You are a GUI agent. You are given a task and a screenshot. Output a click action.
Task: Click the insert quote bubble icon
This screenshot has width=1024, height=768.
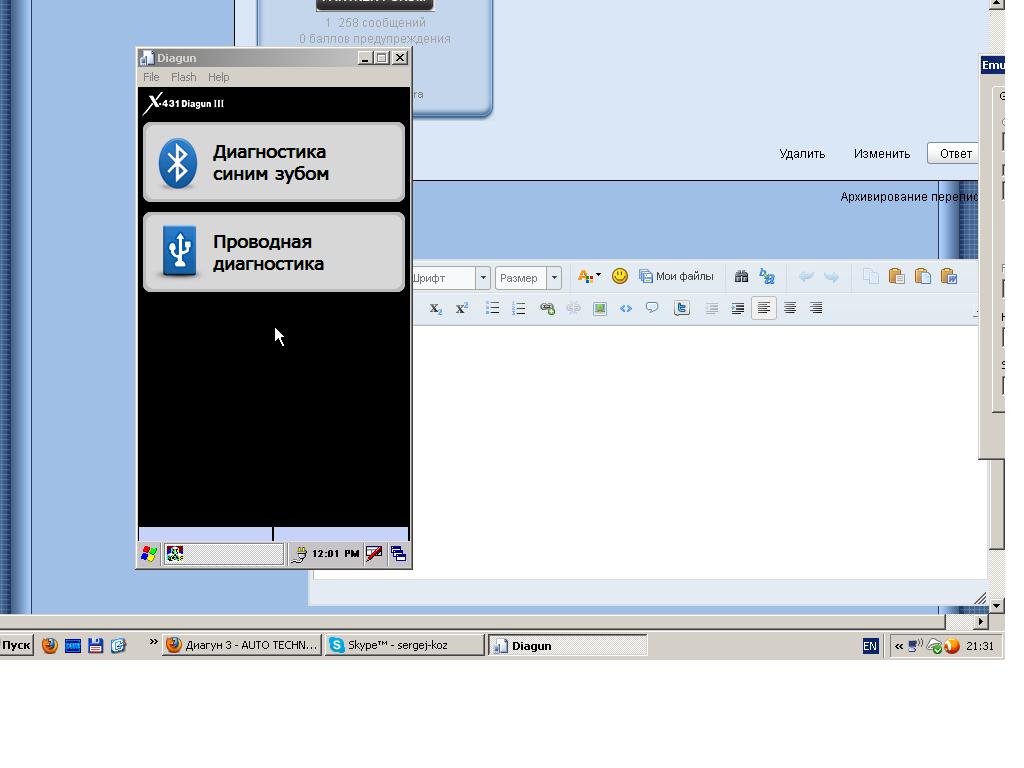(x=652, y=308)
